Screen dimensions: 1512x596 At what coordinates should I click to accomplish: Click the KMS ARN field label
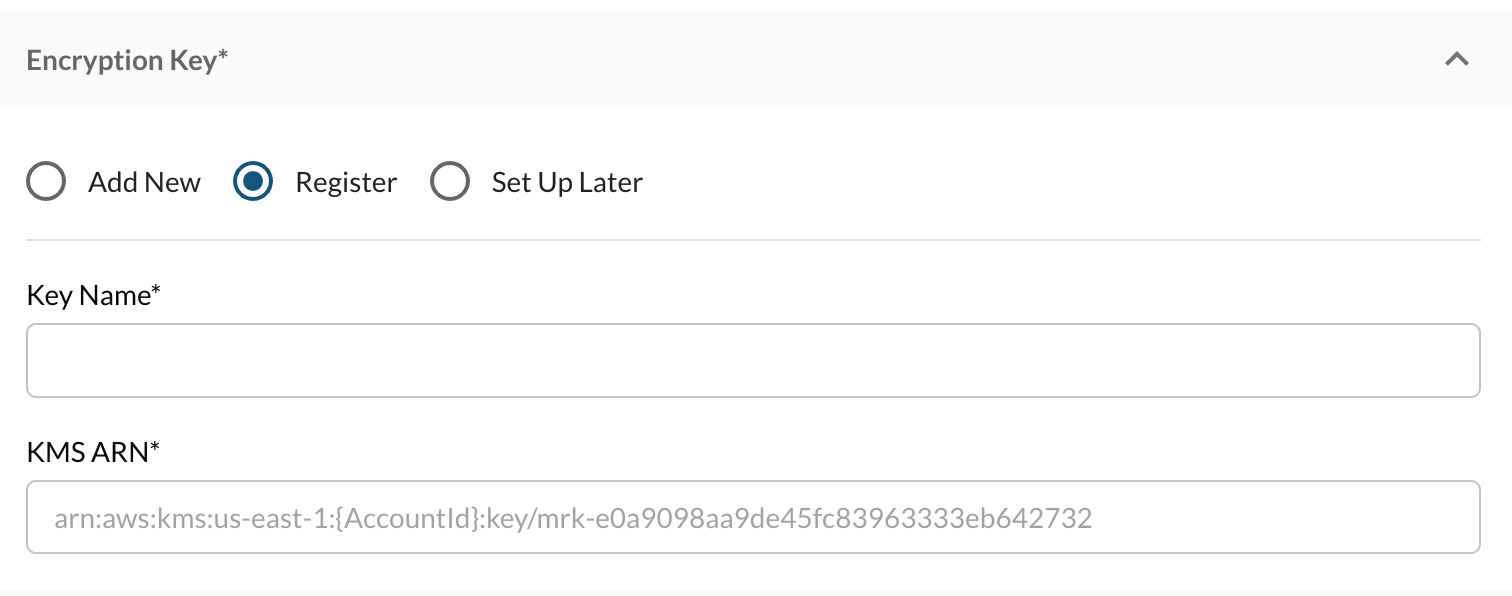point(87,453)
